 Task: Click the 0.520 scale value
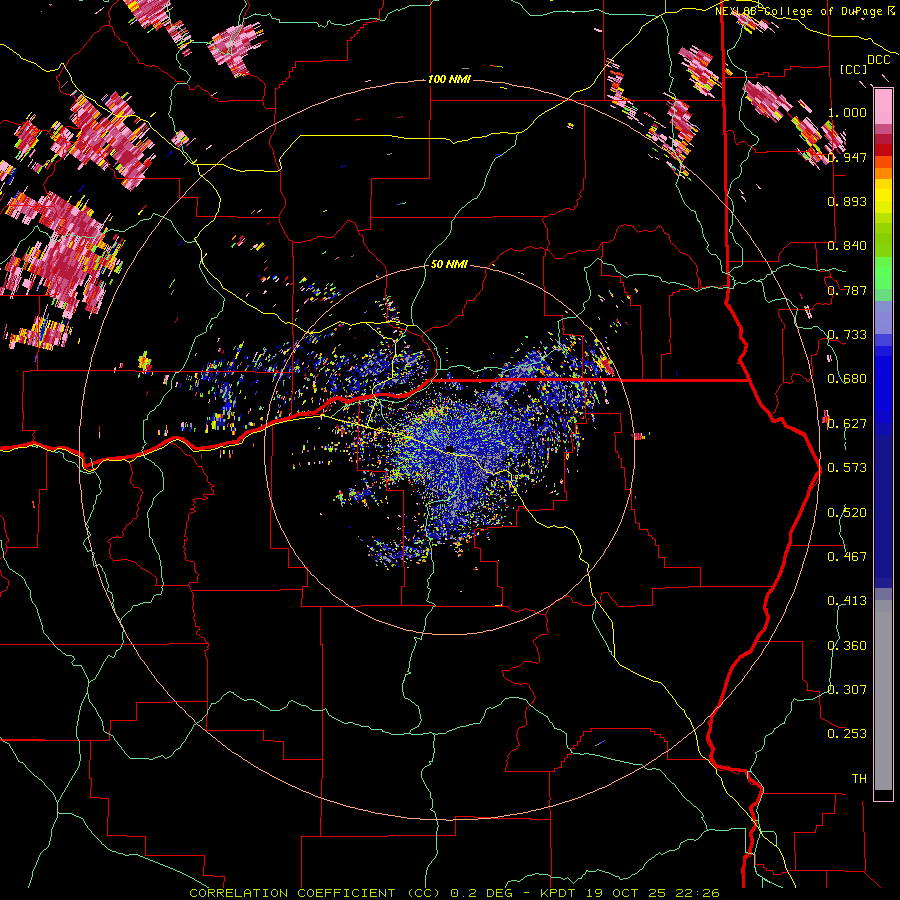[847, 513]
